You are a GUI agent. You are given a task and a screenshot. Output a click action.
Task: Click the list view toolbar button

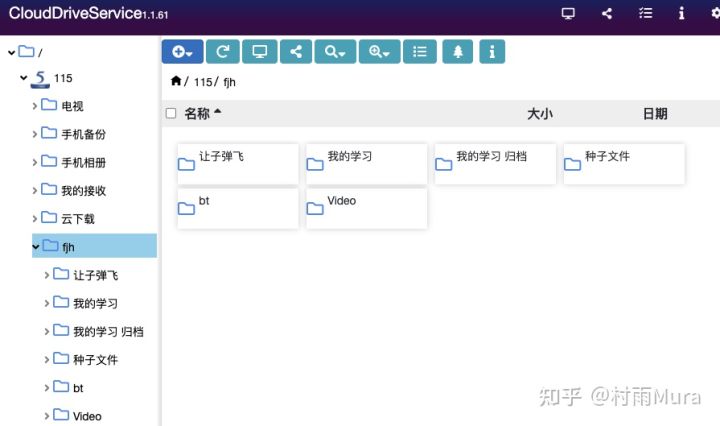tap(420, 51)
